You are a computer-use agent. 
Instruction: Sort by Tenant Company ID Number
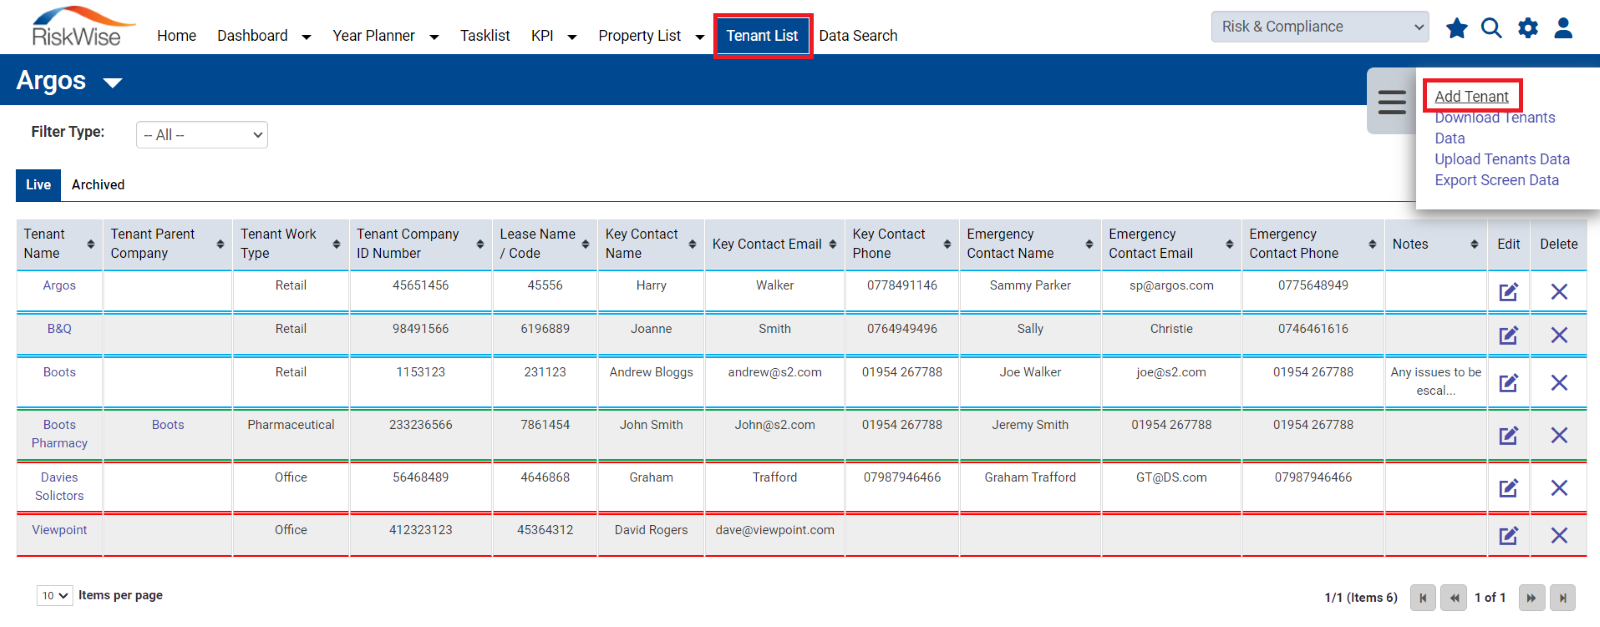click(480, 244)
